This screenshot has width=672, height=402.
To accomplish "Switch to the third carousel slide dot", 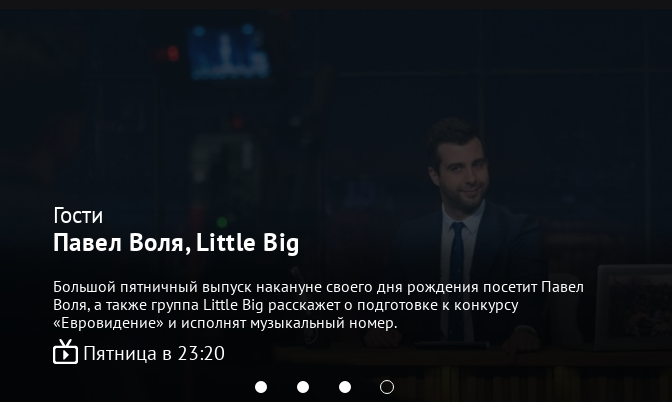I will [x=345, y=387].
